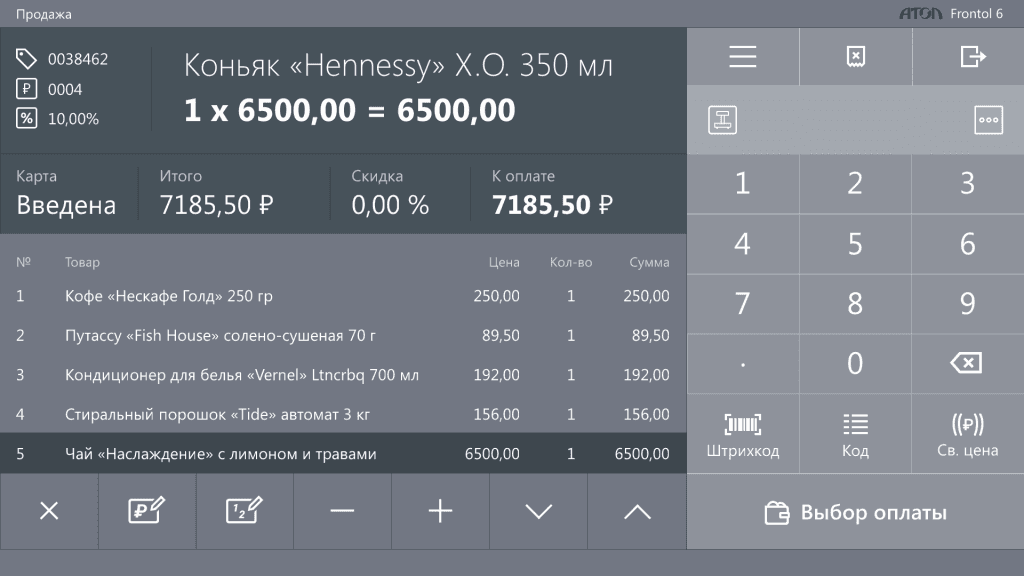The width and height of the screenshot is (1024, 576).
Task: Click the 1 x 6500,00 = 6500,00 calculation line
Action: tap(349, 110)
